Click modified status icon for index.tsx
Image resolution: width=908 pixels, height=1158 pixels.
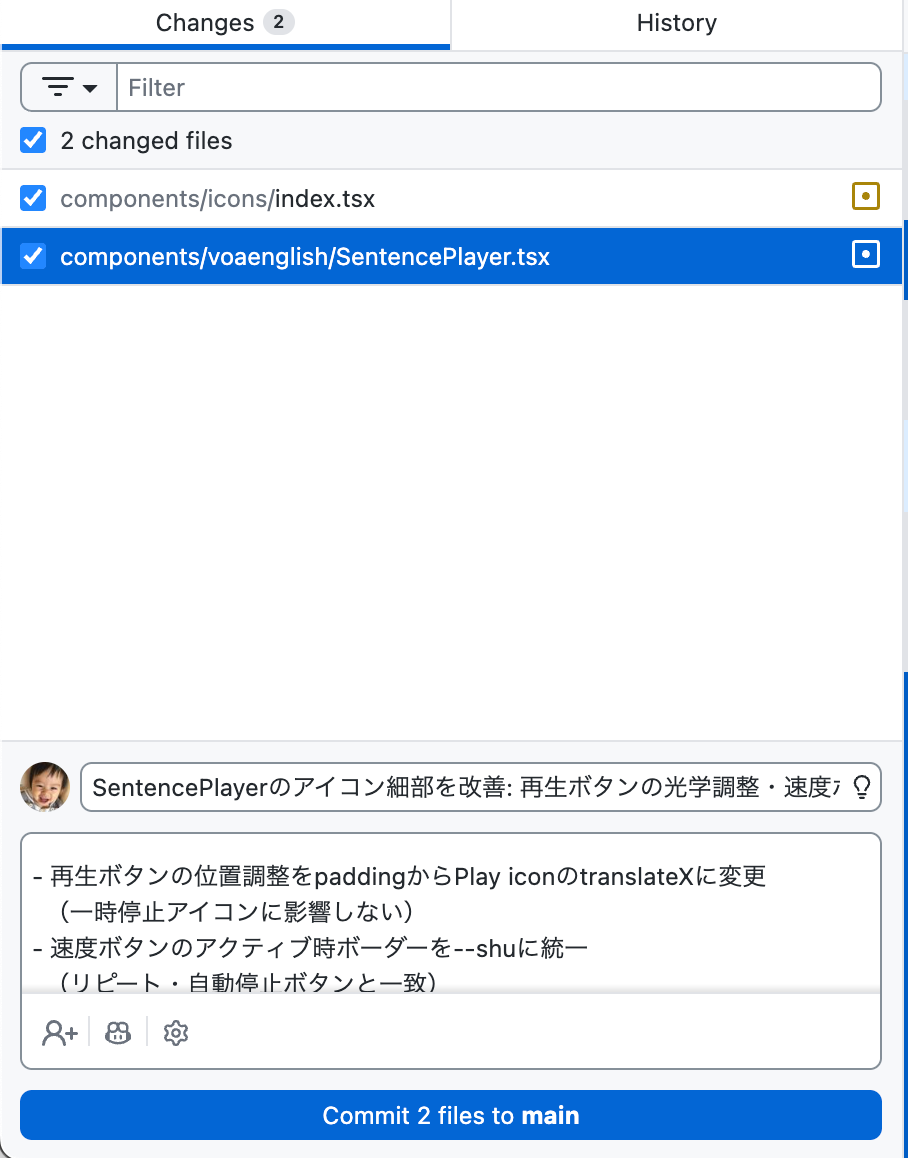pos(865,196)
